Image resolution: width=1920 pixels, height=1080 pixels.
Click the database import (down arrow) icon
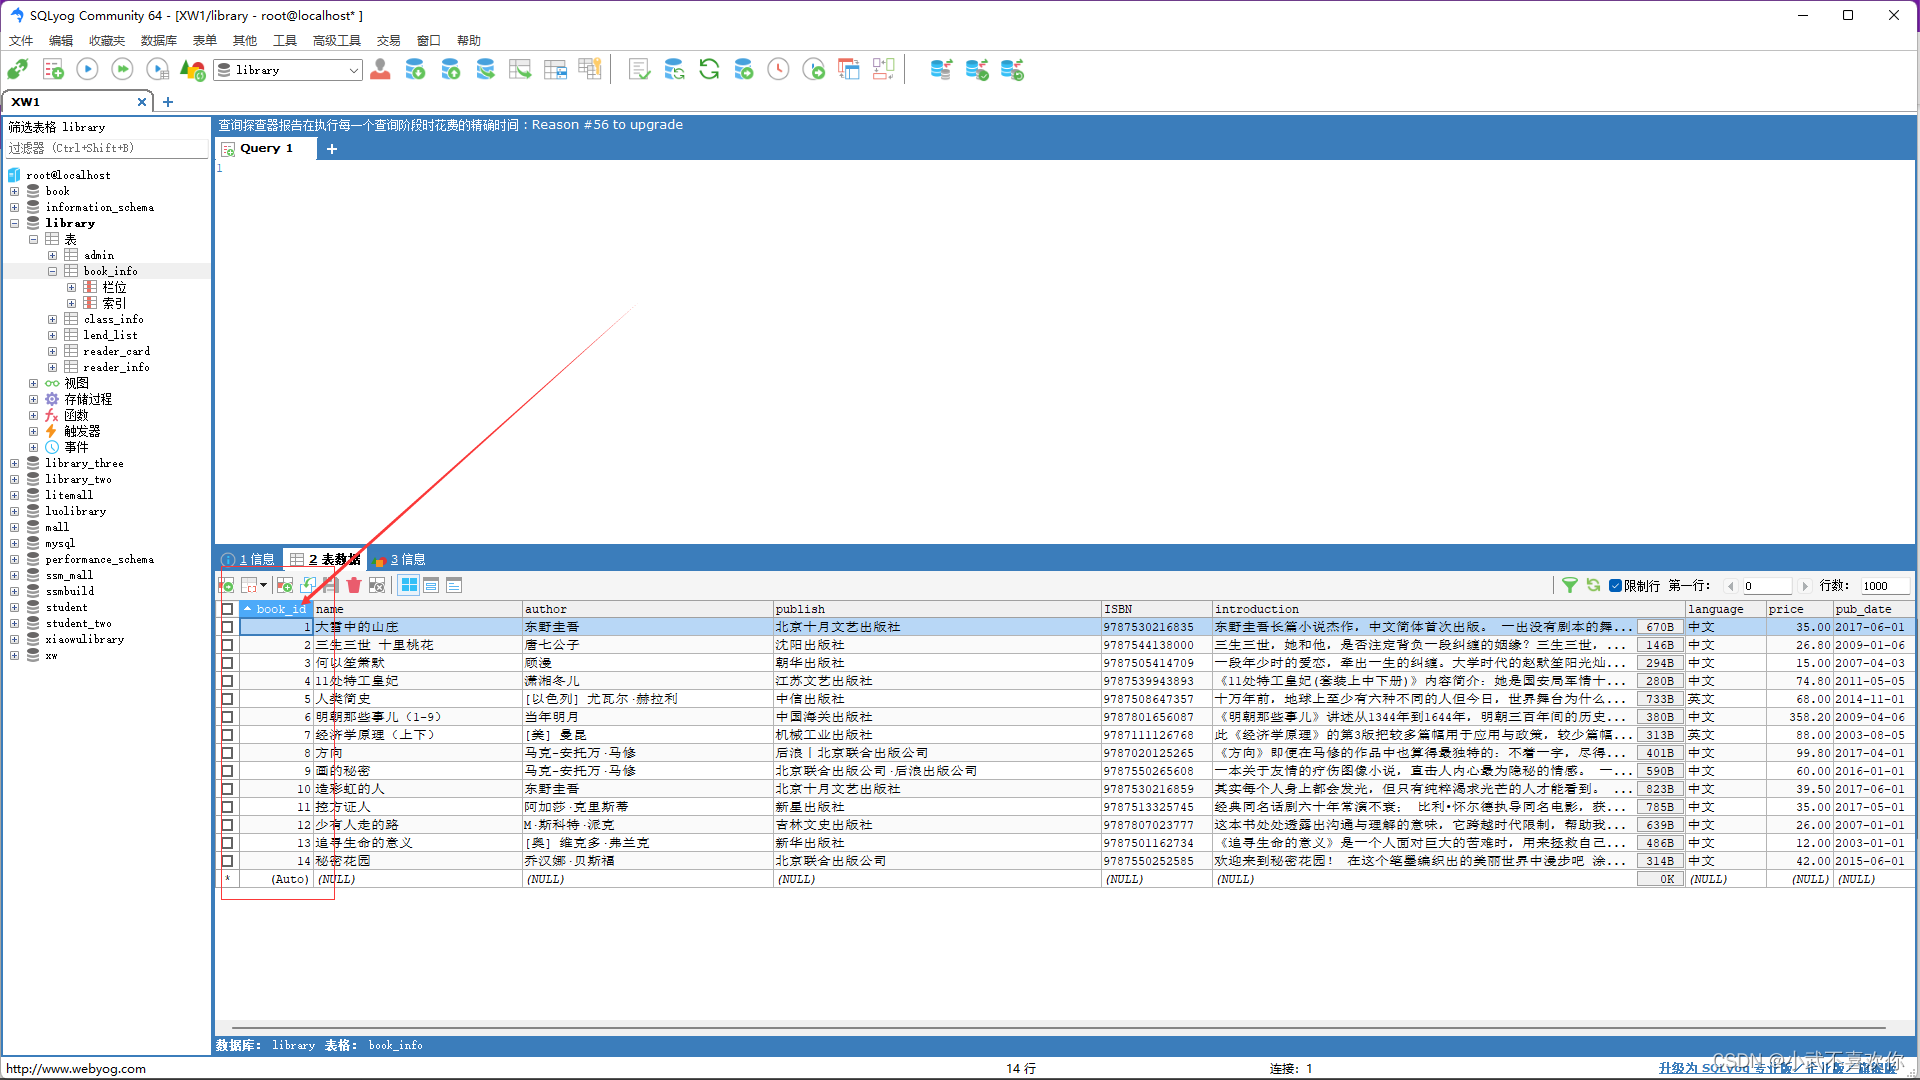(x=415, y=70)
